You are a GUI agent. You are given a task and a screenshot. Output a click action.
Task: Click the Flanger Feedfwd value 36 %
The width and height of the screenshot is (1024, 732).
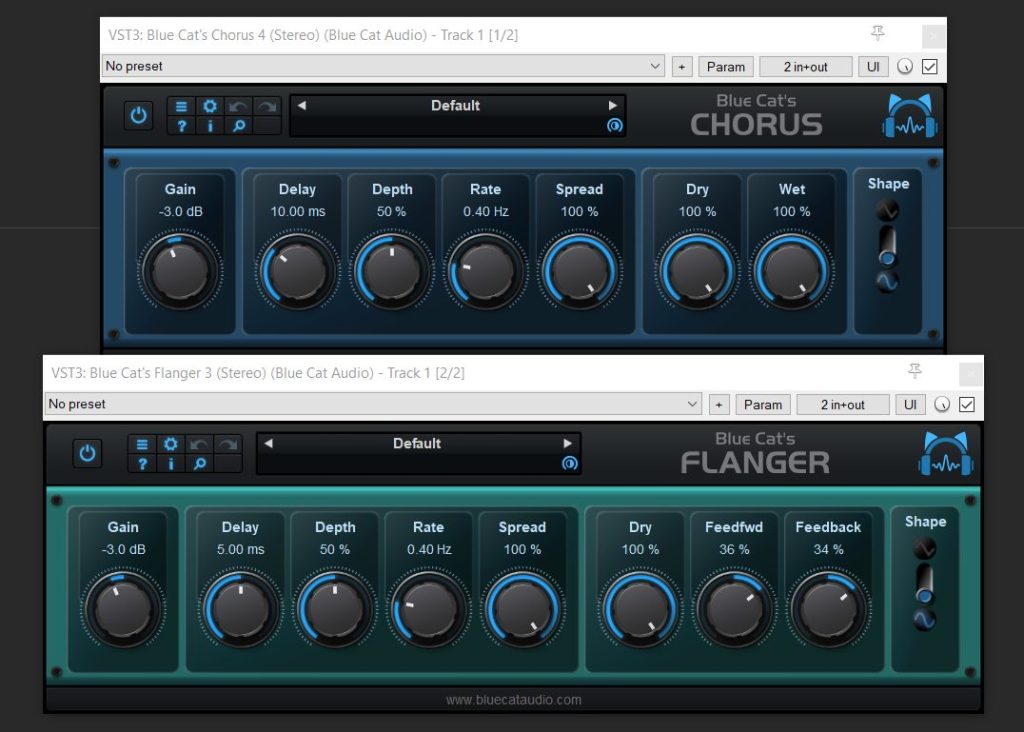click(x=734, y=550)
